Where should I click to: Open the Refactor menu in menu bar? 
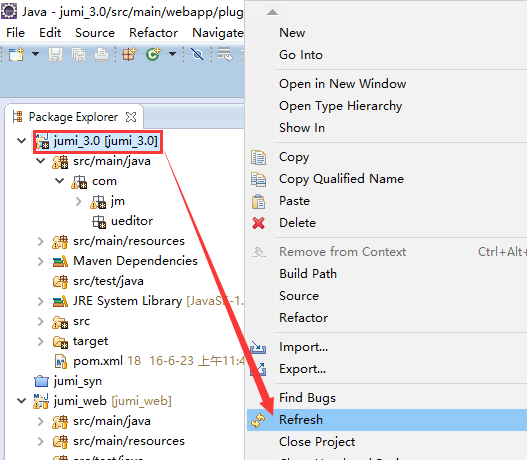(x=153, y=33)
